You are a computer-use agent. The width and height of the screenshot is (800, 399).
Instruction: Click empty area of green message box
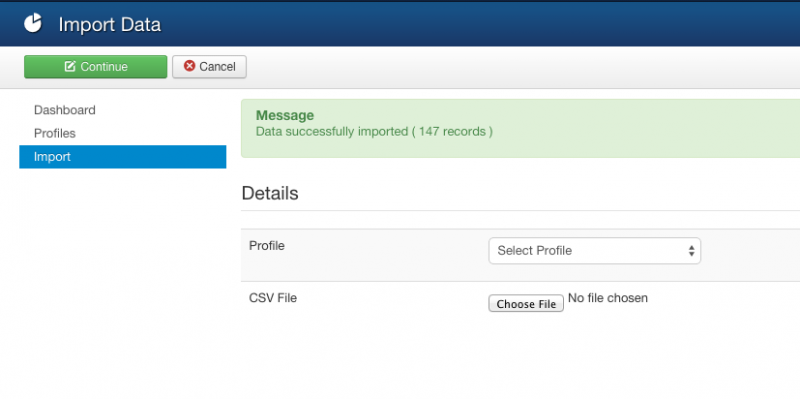pos(638,129)
